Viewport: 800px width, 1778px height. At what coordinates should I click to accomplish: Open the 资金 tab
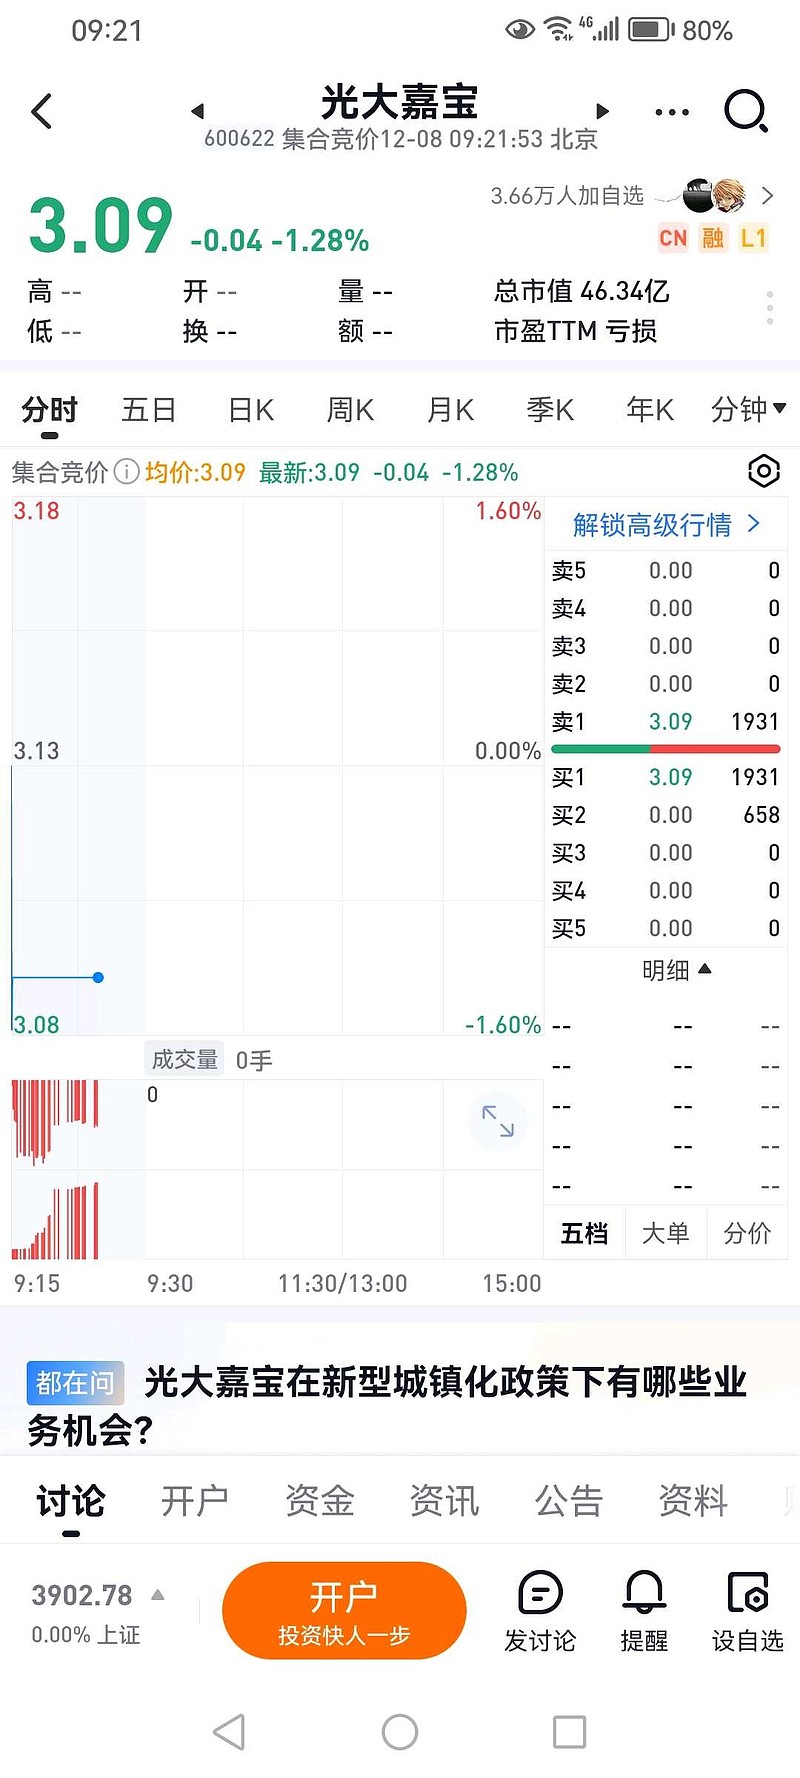pos(320,1501)
